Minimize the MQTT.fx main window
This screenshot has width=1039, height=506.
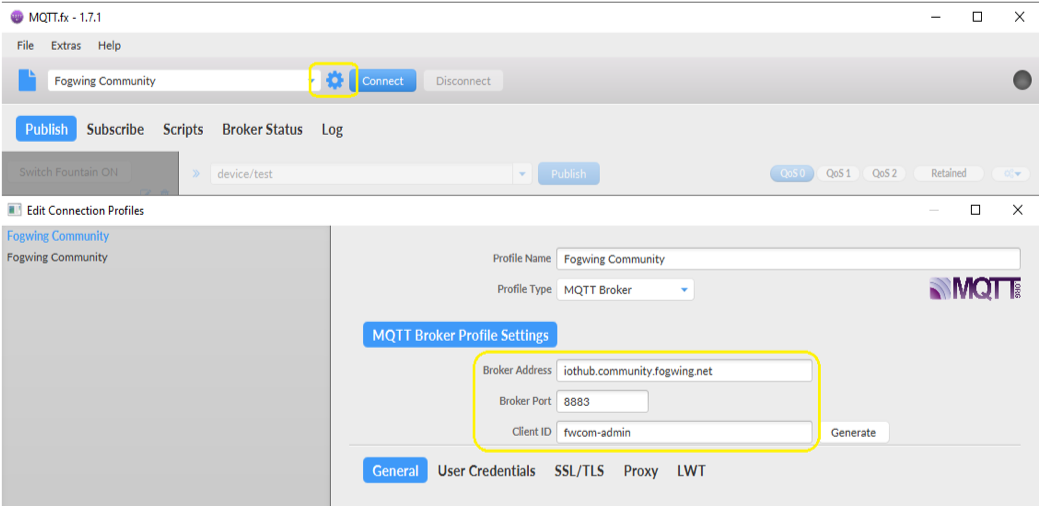(x=936, y=18)
